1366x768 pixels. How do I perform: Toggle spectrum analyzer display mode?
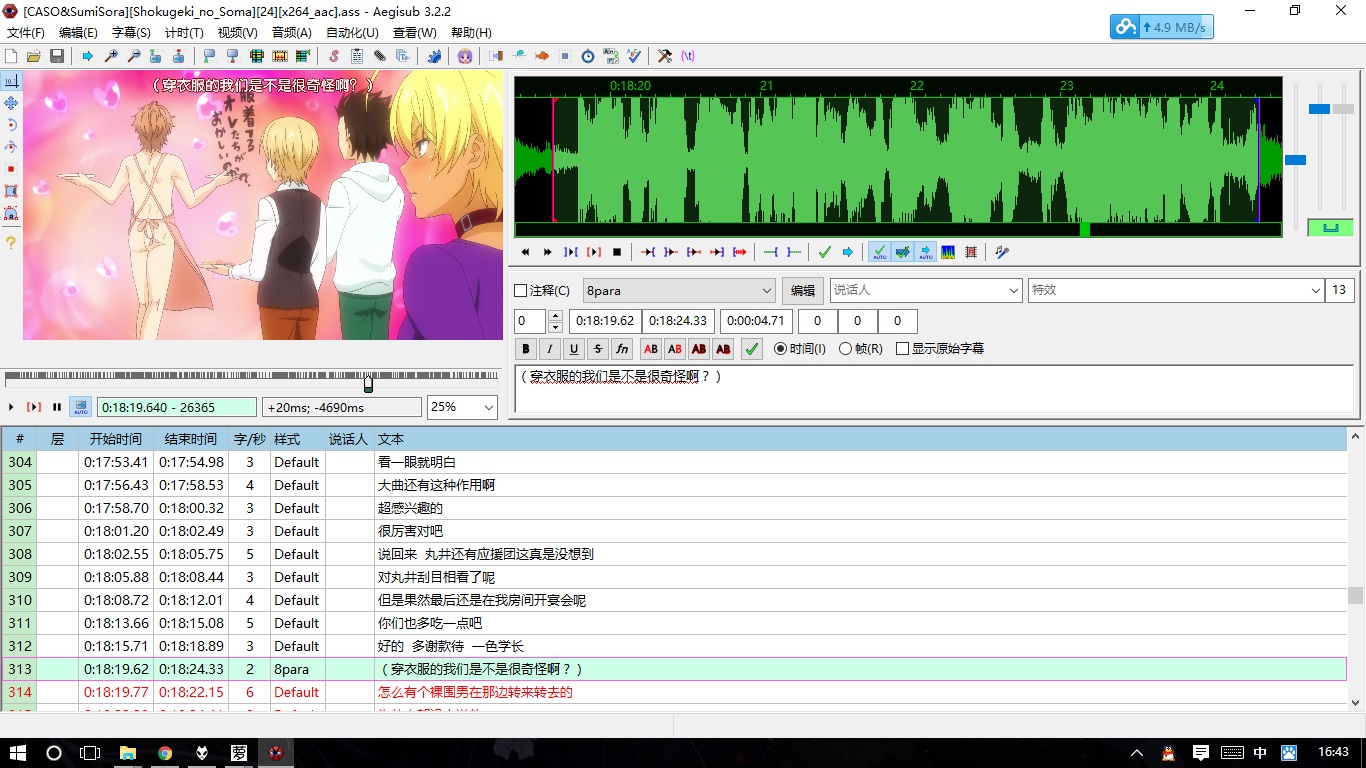[x=948, y=252]
